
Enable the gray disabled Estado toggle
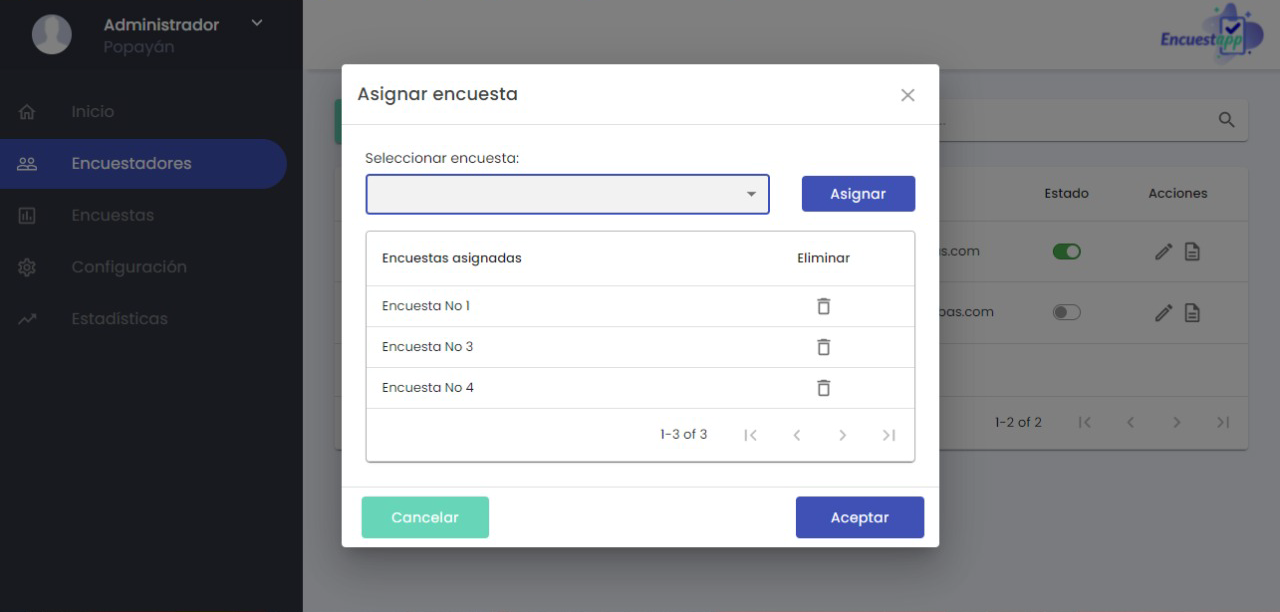point(1066,313)
